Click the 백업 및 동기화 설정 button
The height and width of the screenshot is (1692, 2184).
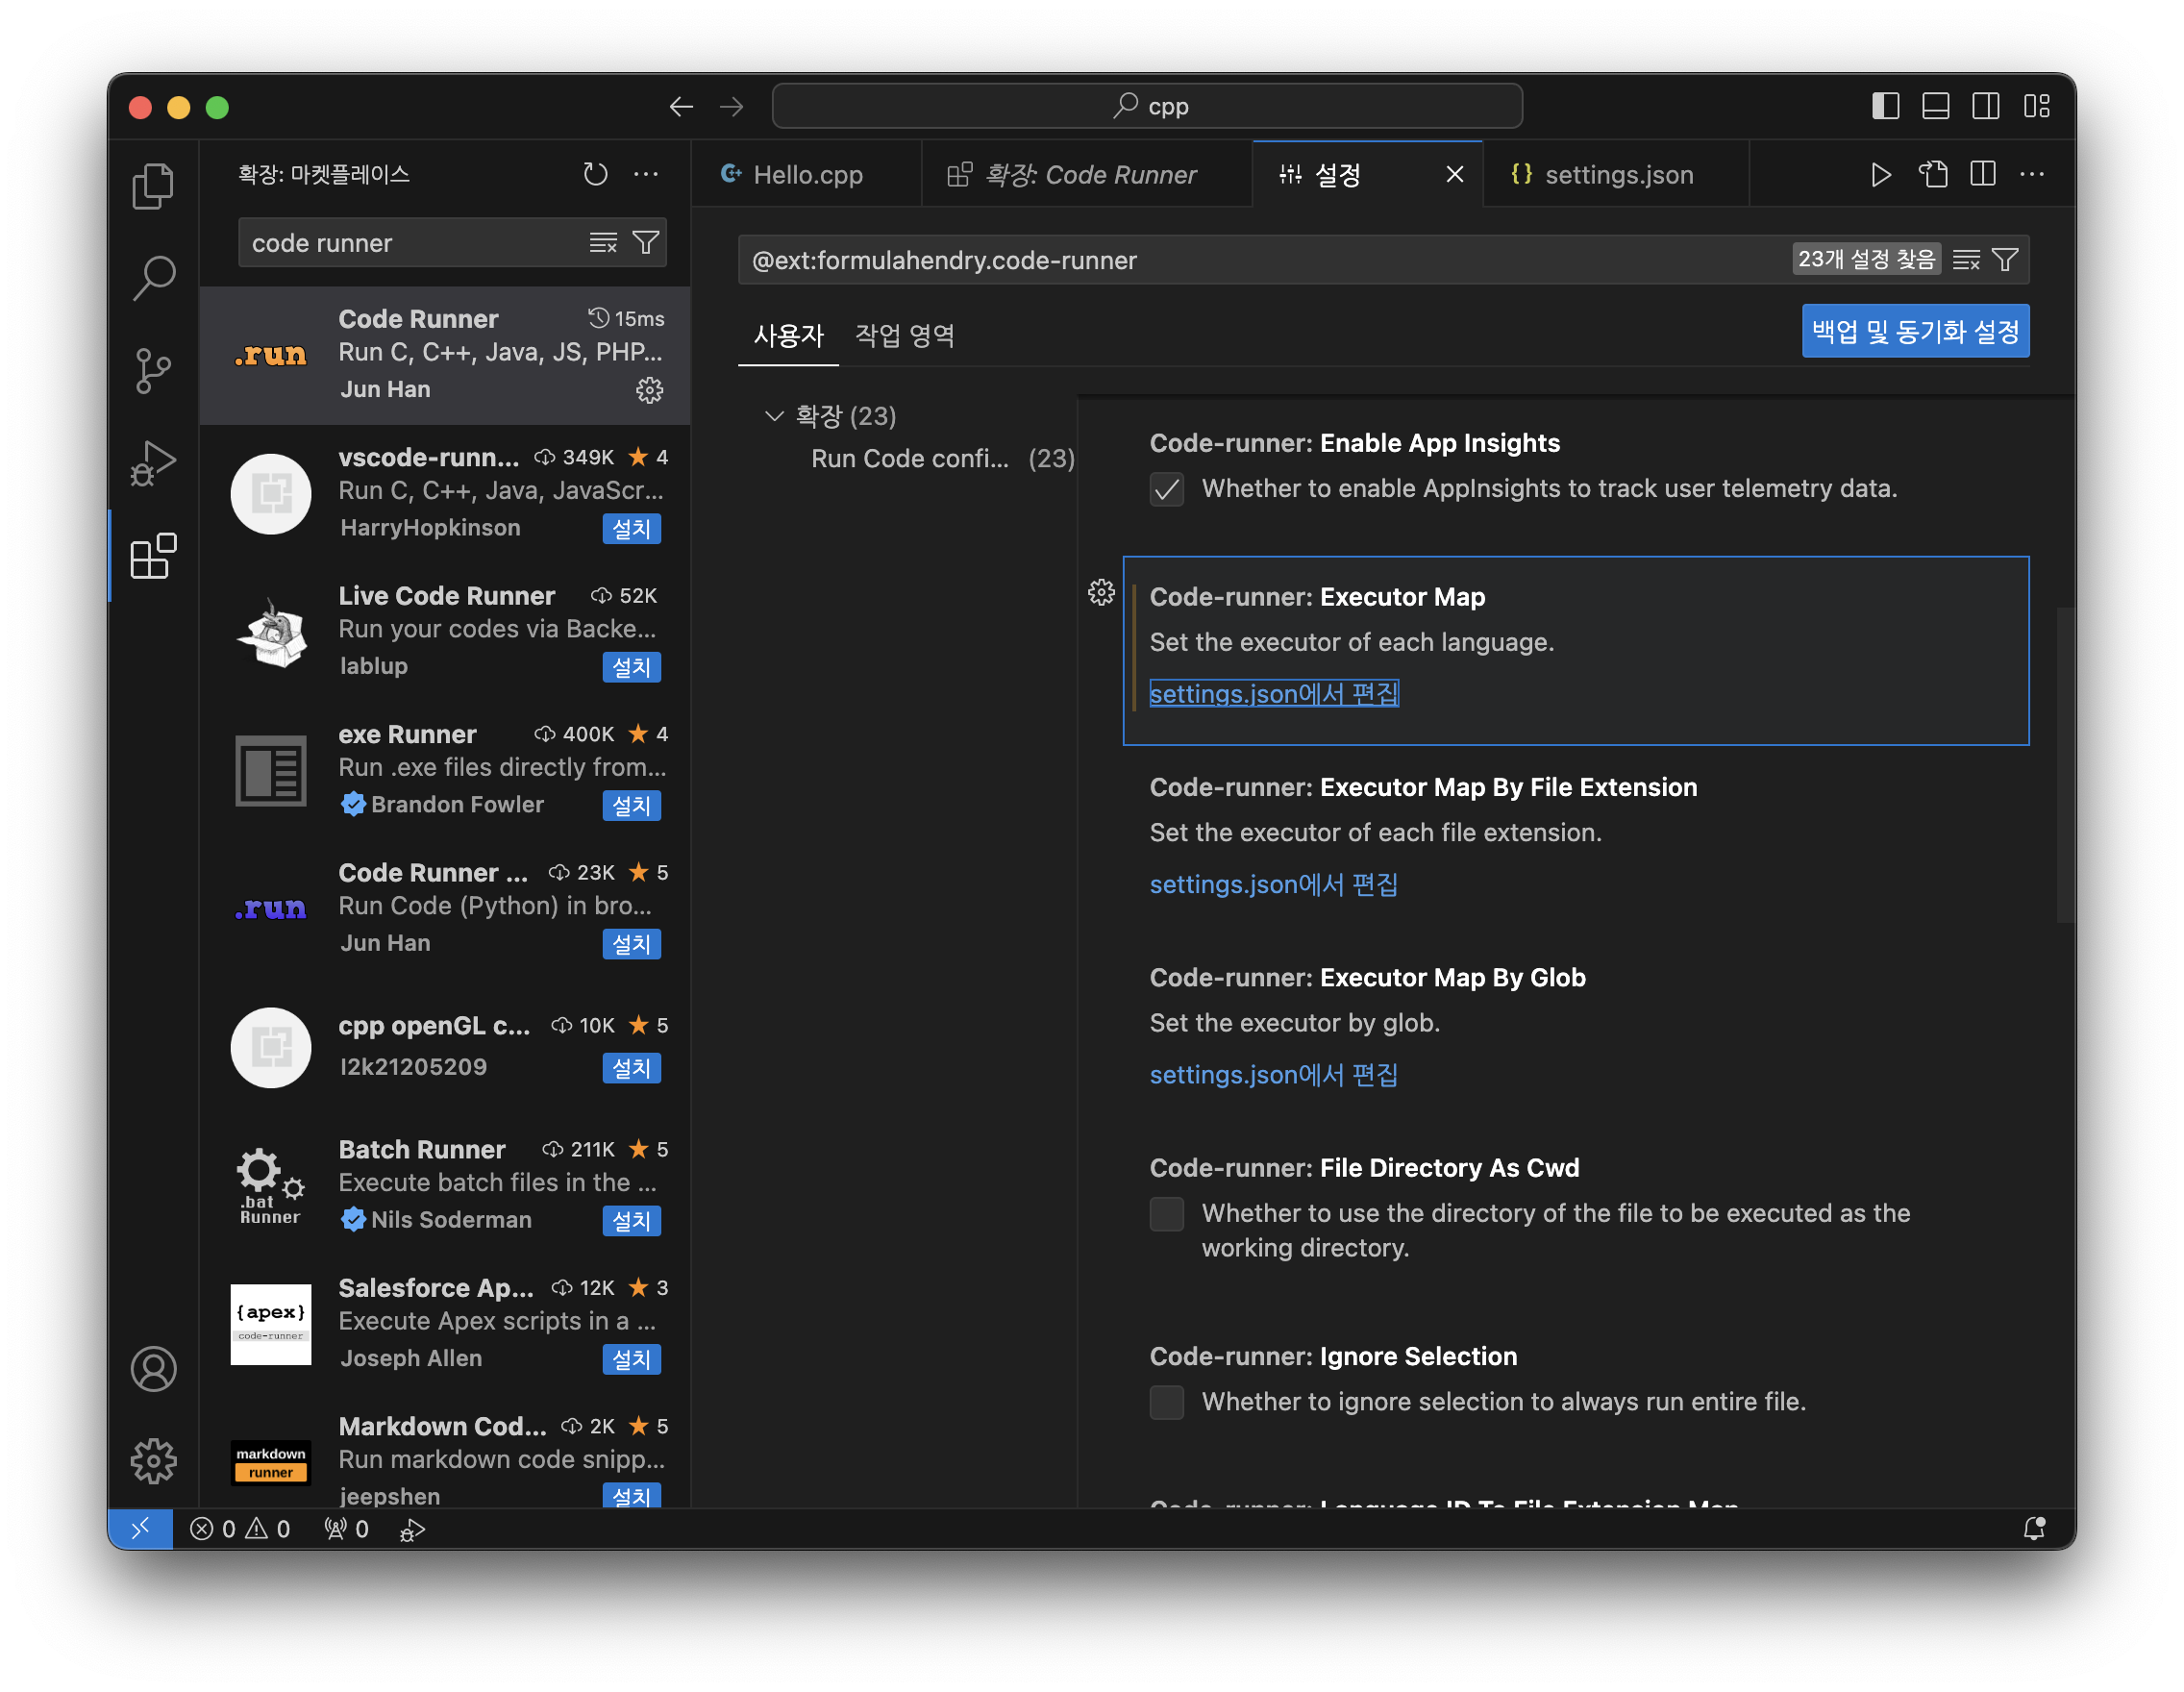point(1914,331)
